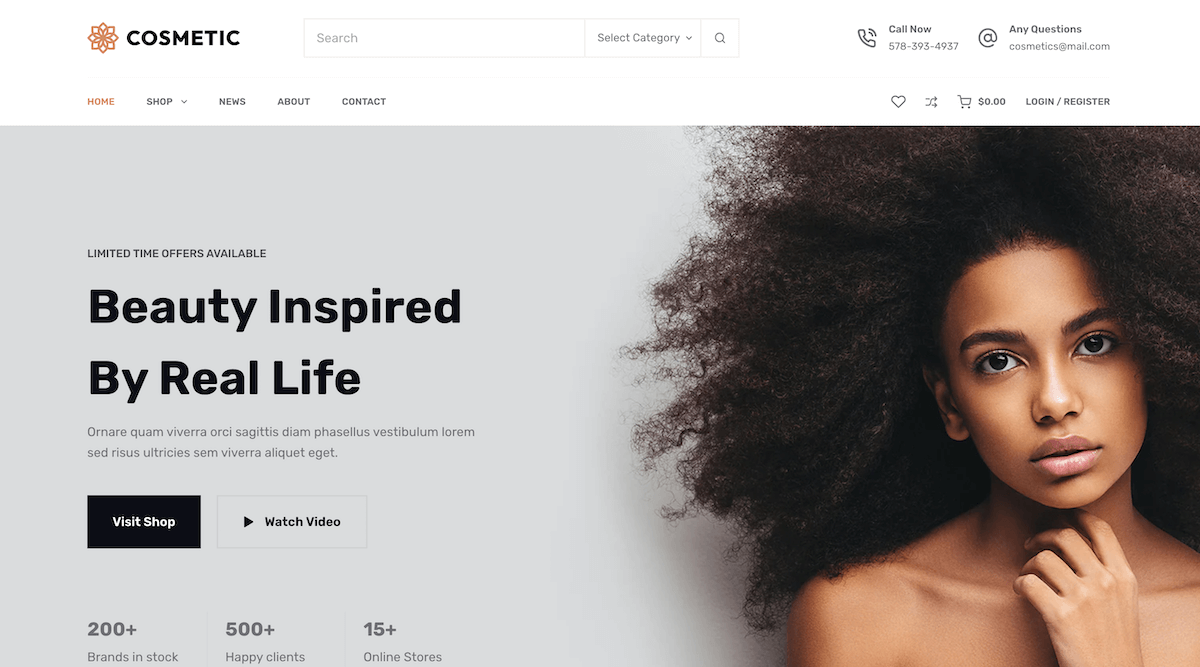Viewport: 1200px width, 667px height.
Task: Click the cosmetics@mail.com email link
Action: 1059,46
